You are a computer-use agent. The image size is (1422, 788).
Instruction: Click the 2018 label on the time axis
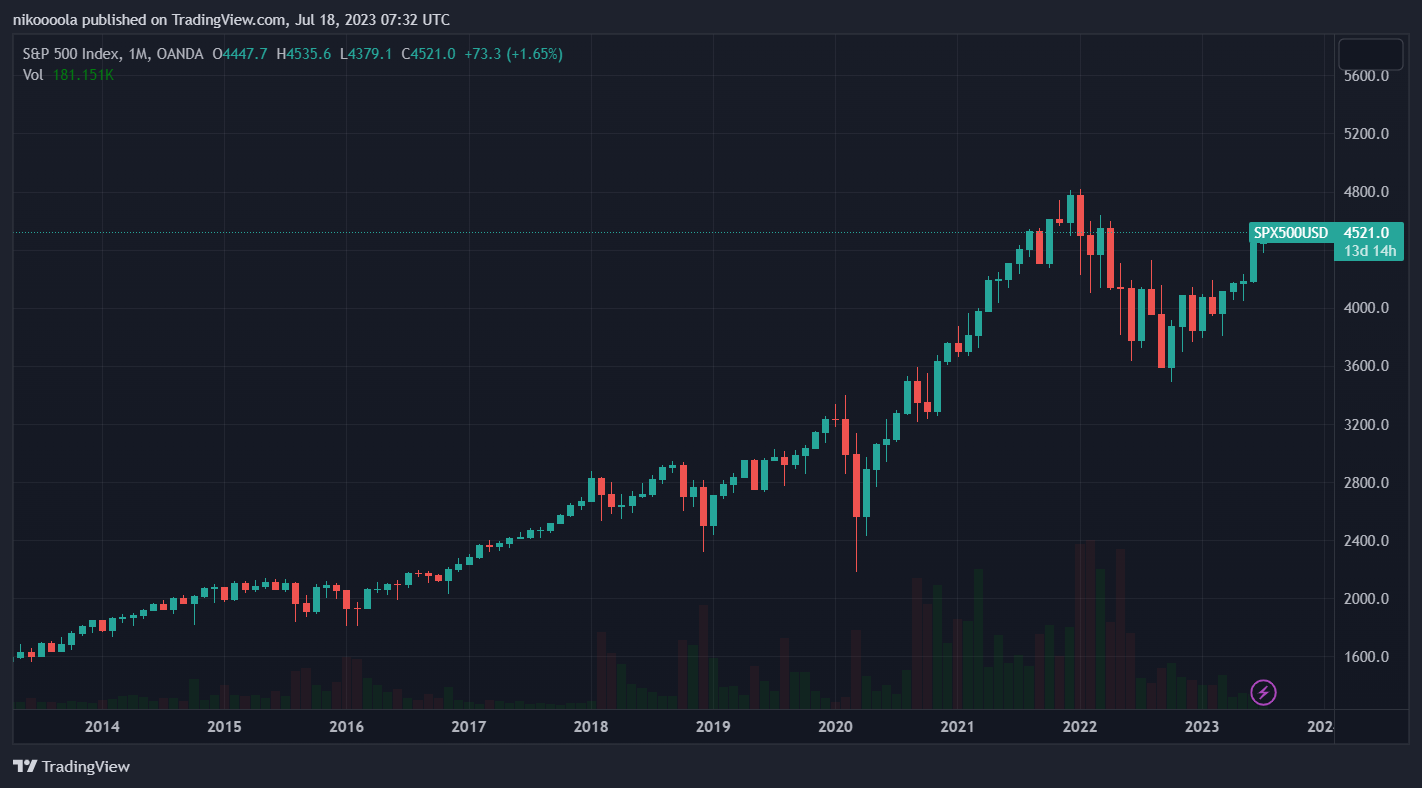click(591, 727)
